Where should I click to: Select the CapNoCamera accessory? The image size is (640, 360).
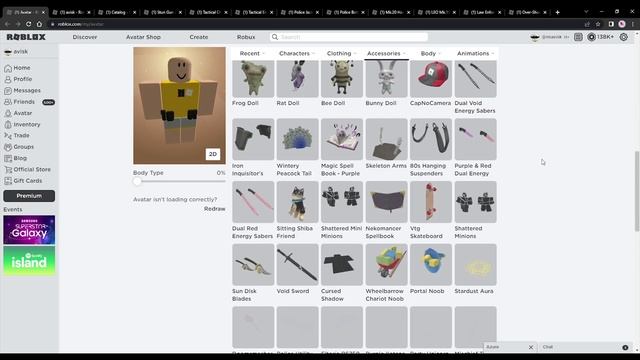431,84
